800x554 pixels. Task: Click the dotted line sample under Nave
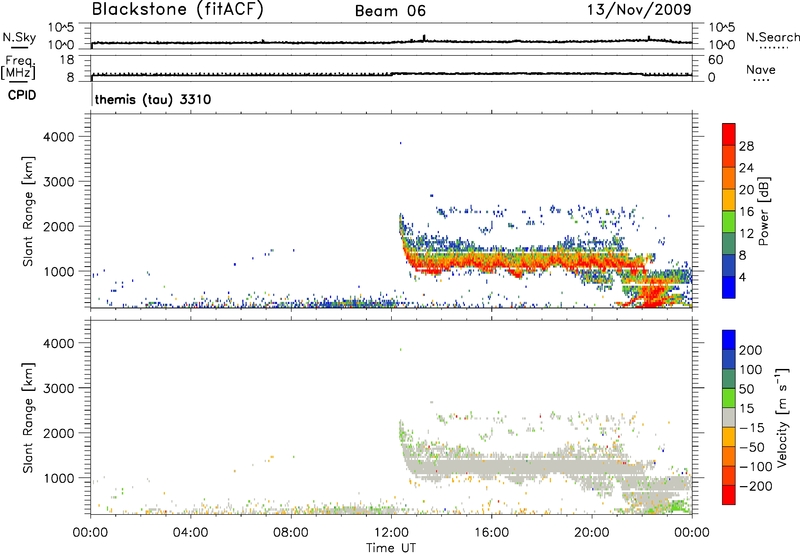(x=762, y=80)
